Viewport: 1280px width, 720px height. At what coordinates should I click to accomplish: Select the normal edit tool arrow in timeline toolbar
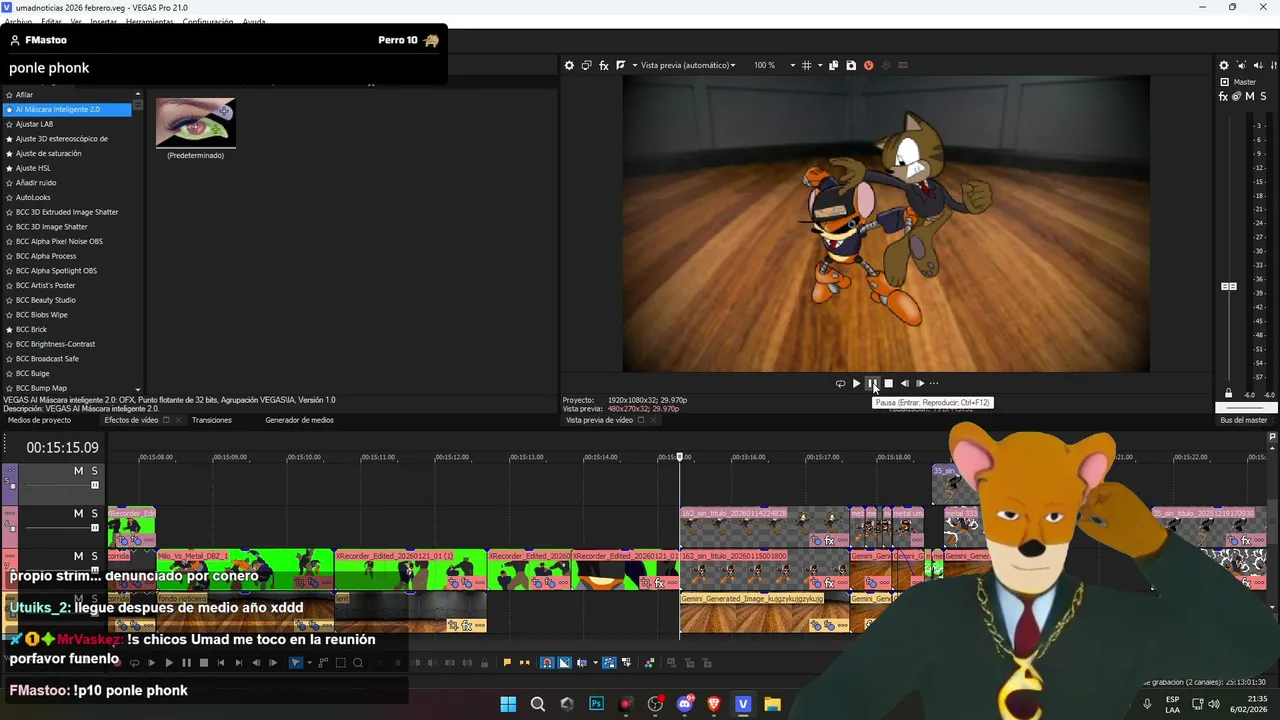coord(295,662)
